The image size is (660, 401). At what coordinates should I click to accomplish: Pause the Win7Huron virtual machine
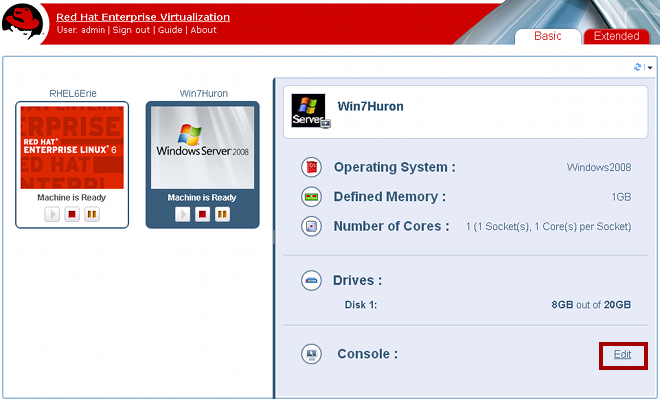coord(222,215)
